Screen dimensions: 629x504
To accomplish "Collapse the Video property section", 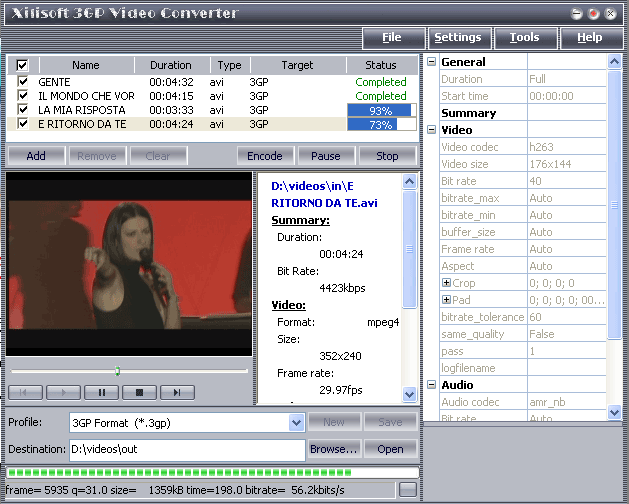I will point(432,130).
